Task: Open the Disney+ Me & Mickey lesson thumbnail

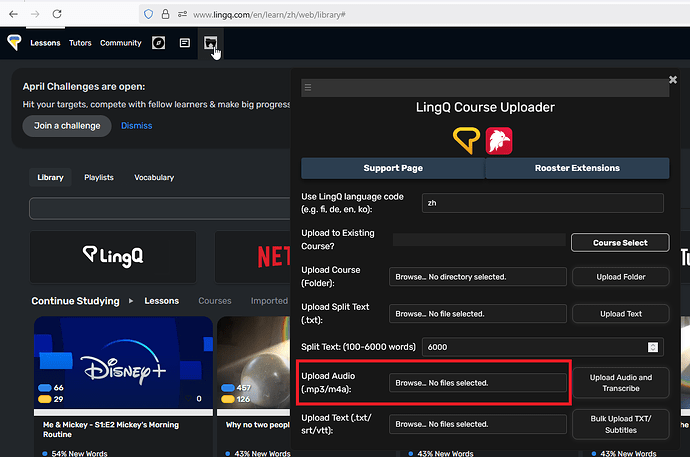Action: (123, 363)
